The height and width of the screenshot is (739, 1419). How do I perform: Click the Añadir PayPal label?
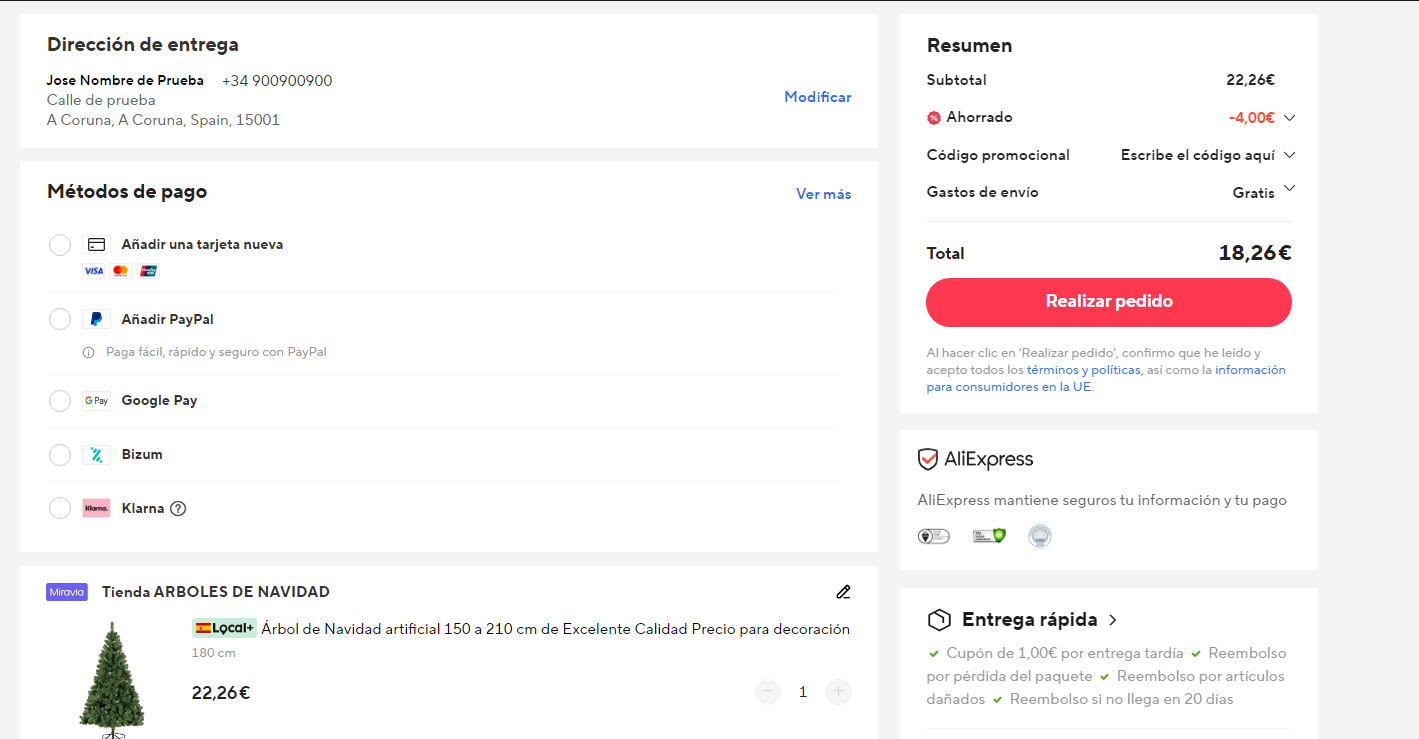(x=168, y=319)
